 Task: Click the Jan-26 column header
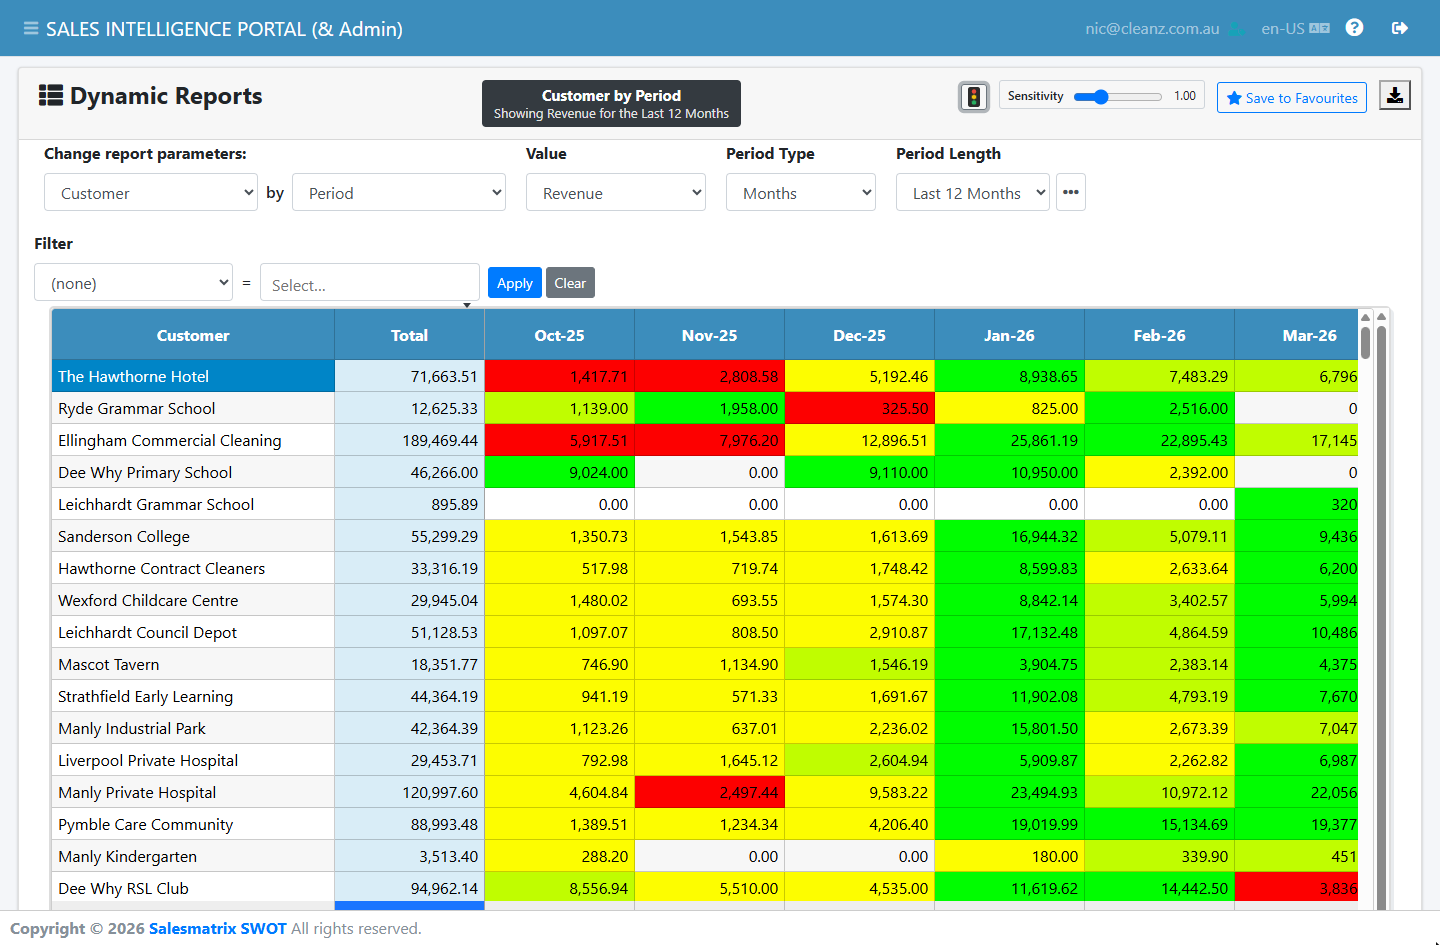click(1009, 335)
